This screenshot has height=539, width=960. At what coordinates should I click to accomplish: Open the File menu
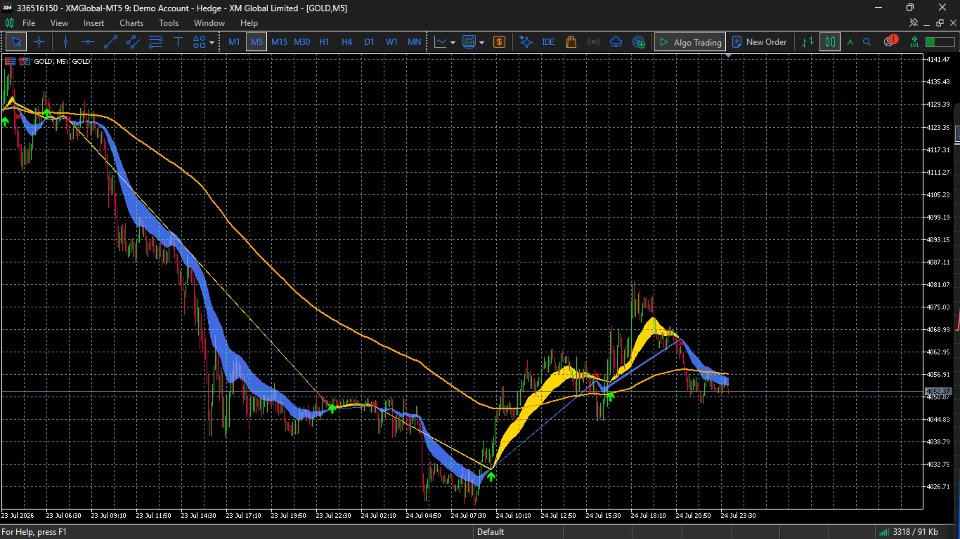pyautogui.click(x=29, y=23)
